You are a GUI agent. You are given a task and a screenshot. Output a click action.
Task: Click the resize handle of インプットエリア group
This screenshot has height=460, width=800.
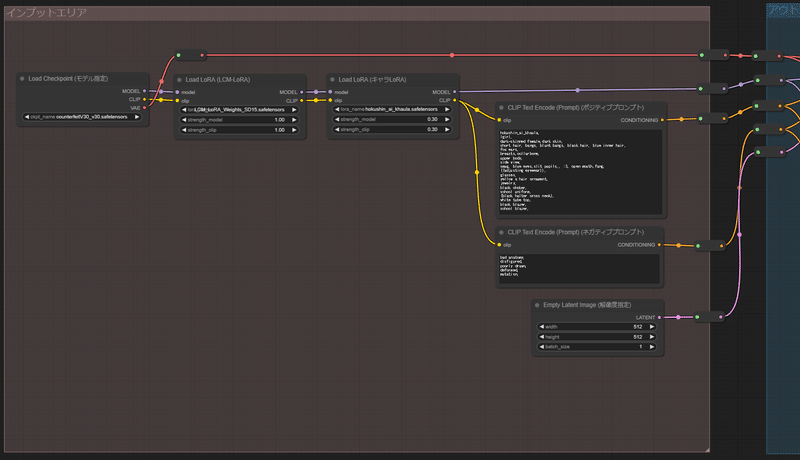click(707, 449)
